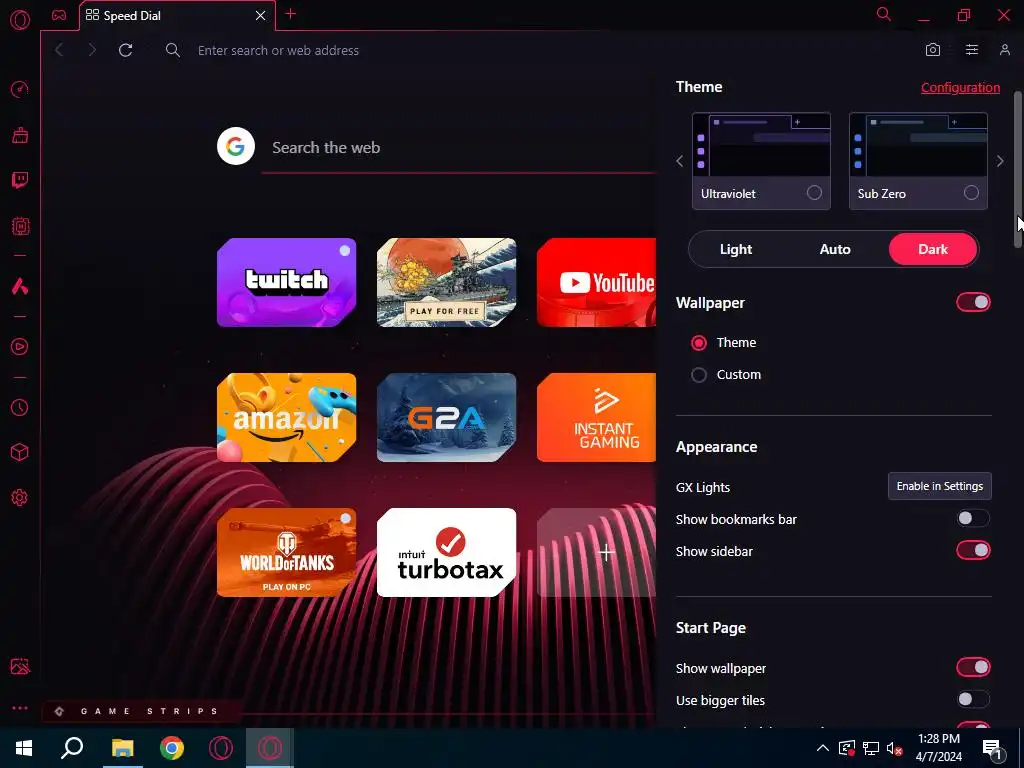
Task: Add a site with the plus tile
Action: 596,552
